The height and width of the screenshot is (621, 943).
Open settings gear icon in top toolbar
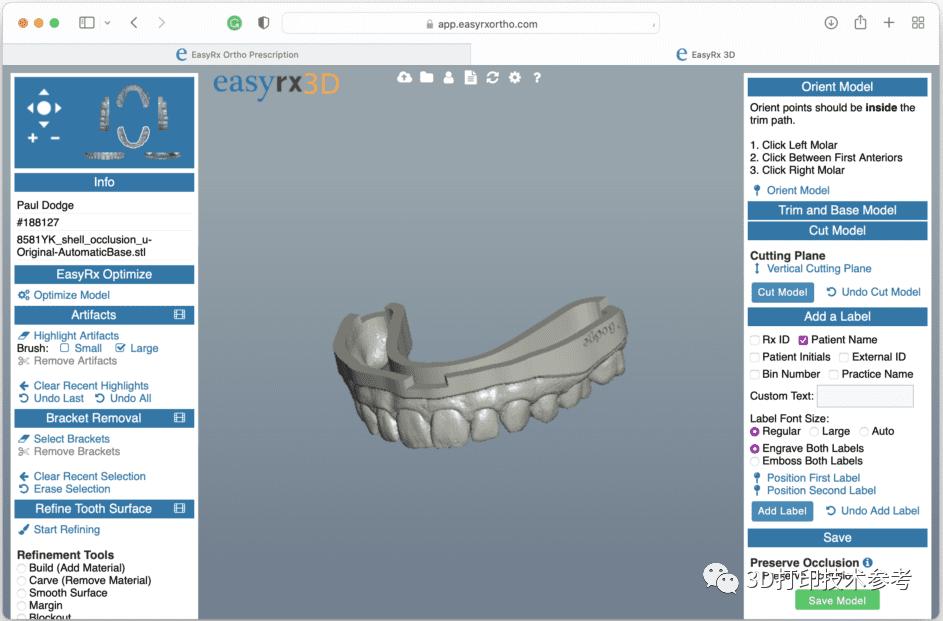tap(514, 78)
